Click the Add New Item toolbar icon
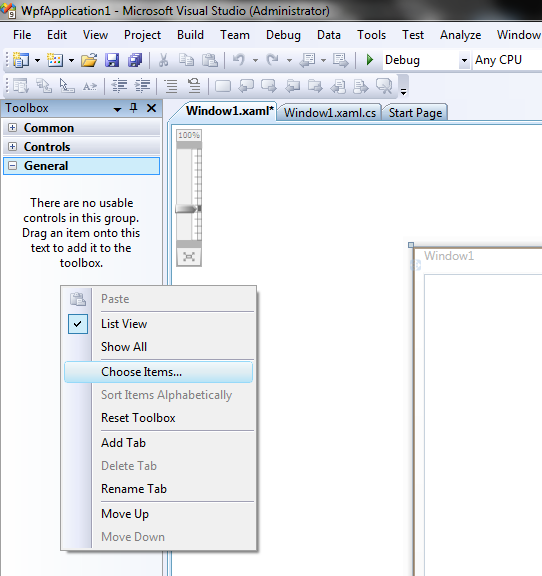 (55, 60)
